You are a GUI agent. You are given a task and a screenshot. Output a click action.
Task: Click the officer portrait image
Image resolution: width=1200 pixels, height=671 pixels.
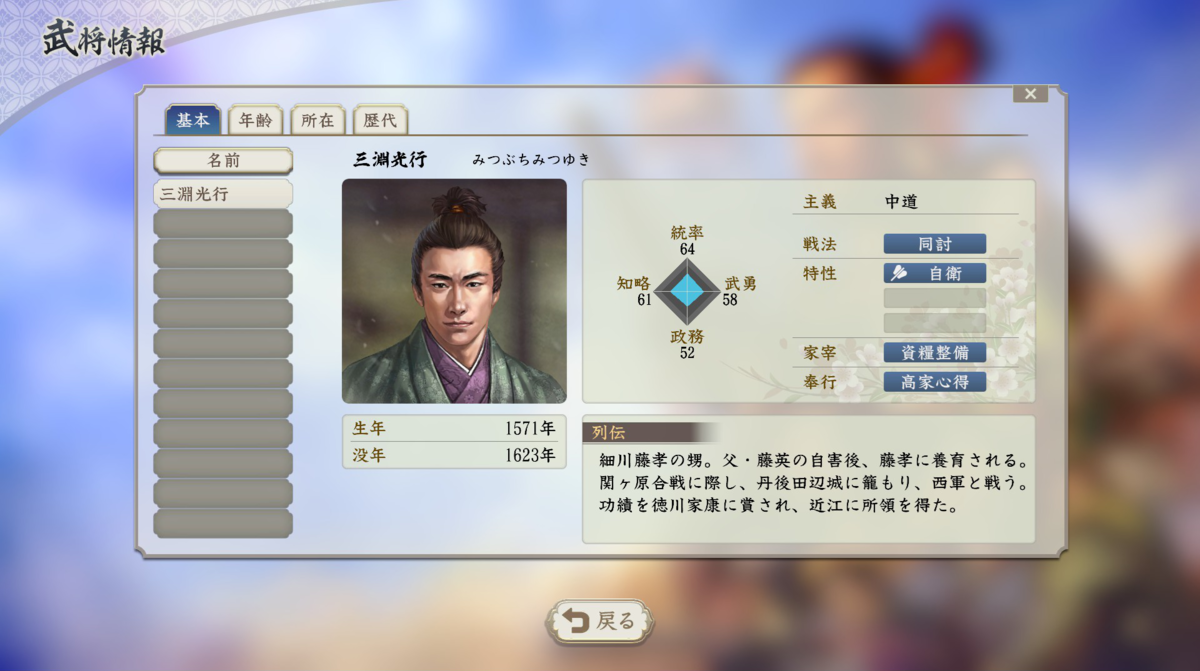(454, 291)
